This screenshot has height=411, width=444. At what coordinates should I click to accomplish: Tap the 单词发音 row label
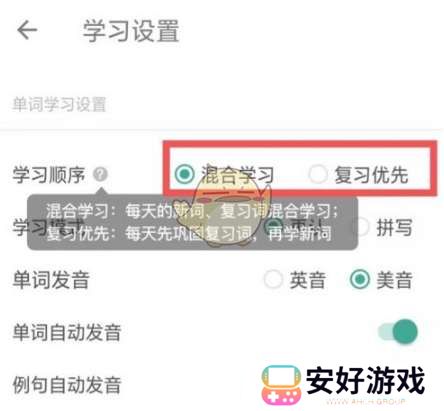51,280
